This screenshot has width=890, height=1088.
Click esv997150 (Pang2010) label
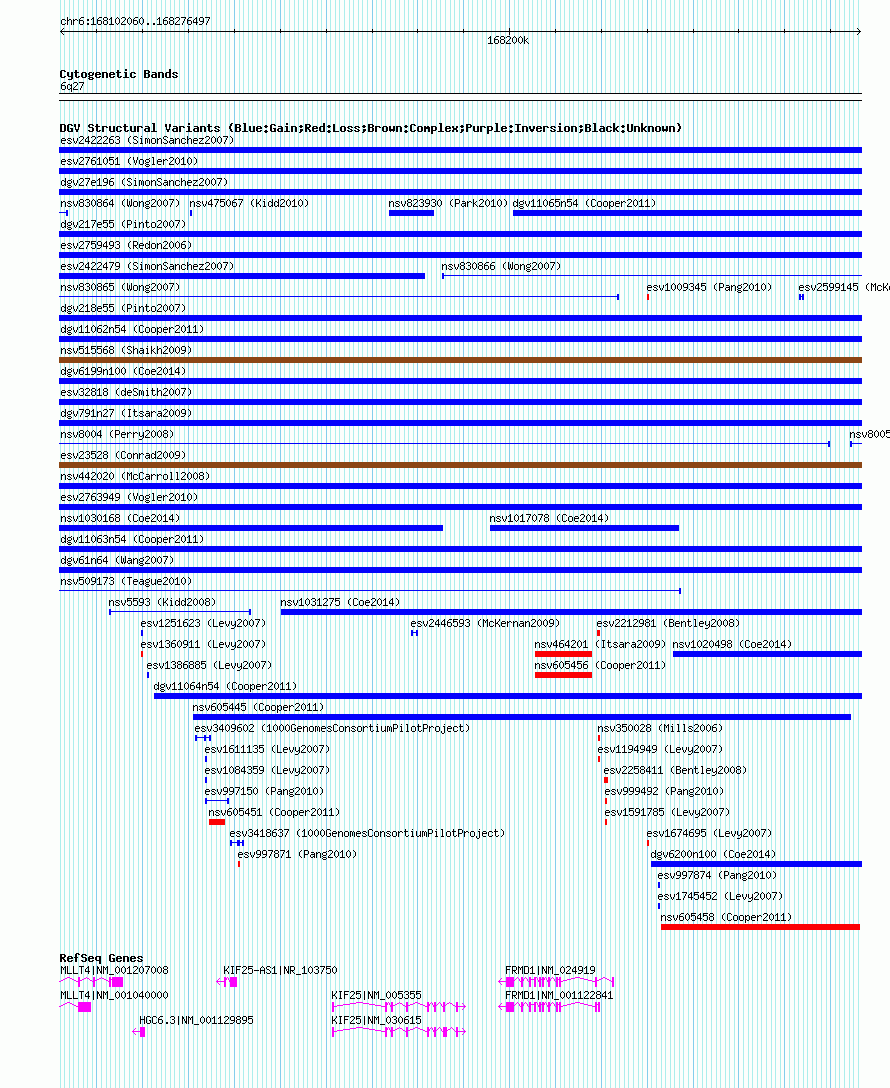coord(264,791)
